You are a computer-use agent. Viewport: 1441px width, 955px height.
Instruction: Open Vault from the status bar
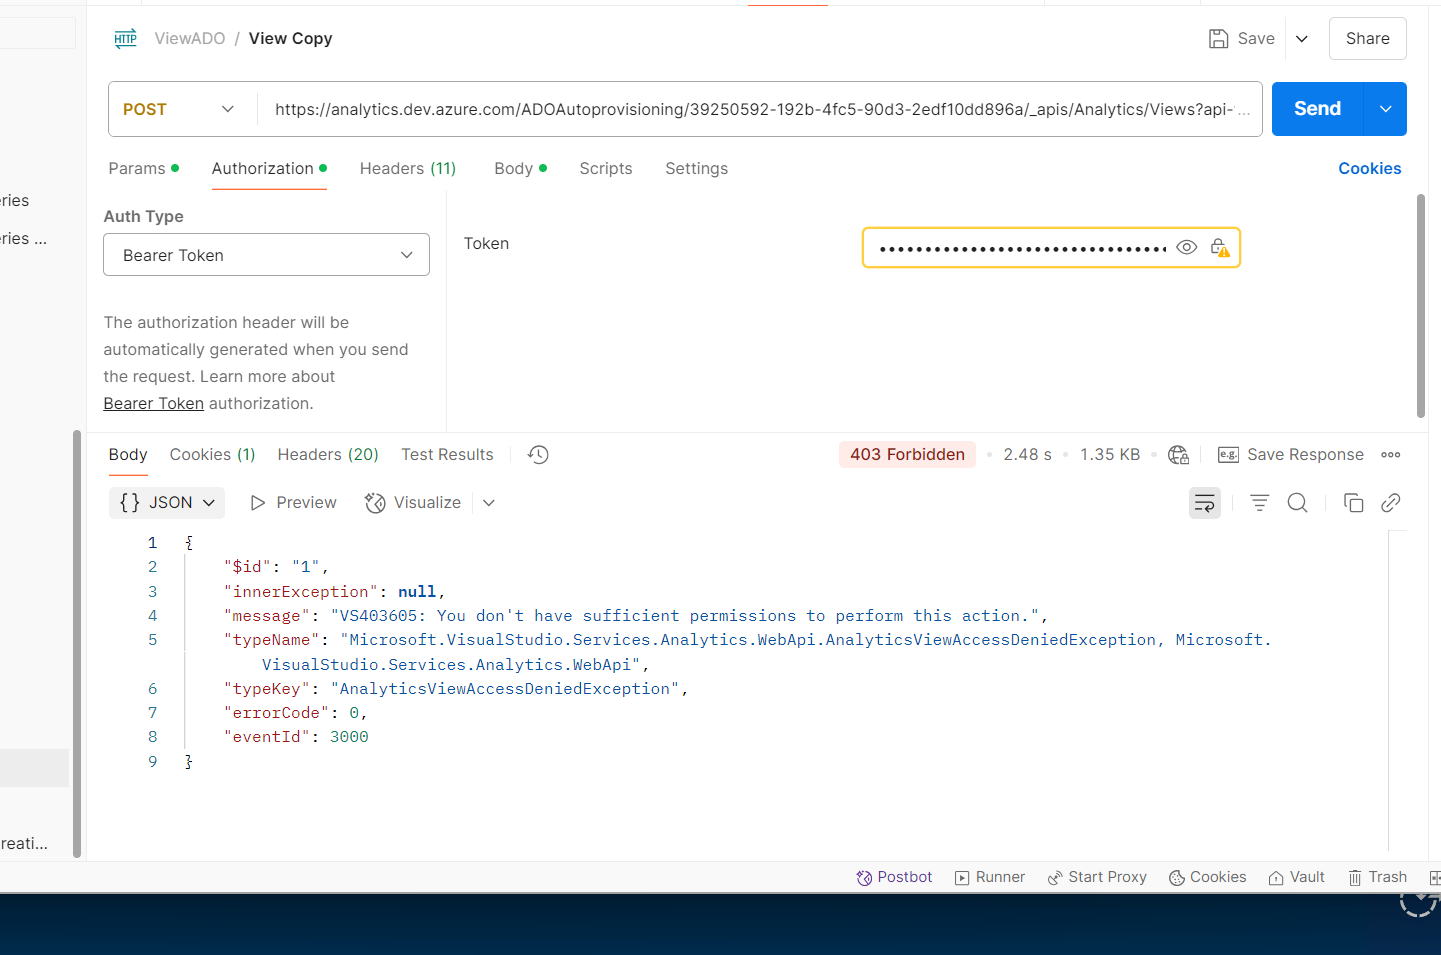(1297, 877)
